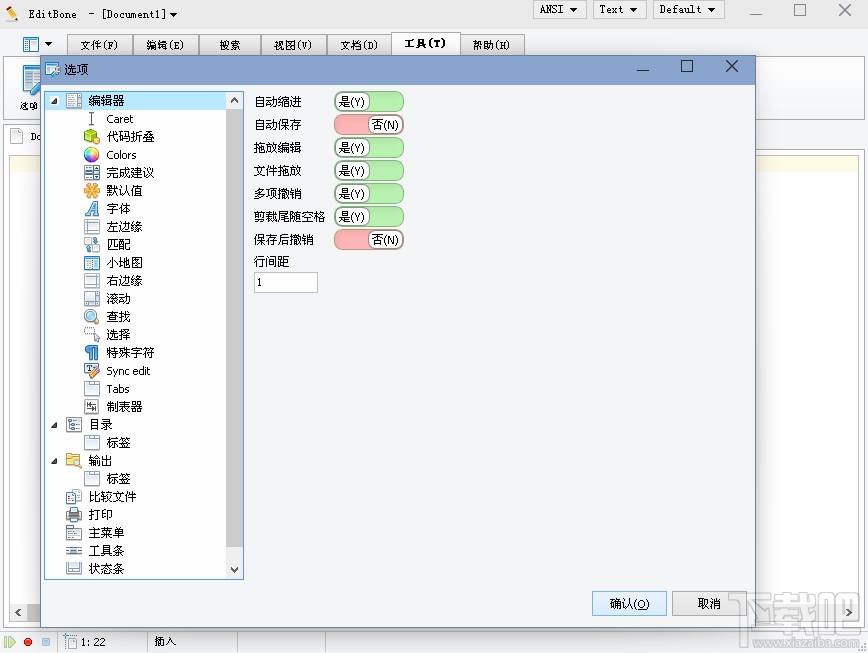Click the 打印 printer icon
The height and width of the screenshot is (653, 868).
pyautogui.click(x=75, y=514)
